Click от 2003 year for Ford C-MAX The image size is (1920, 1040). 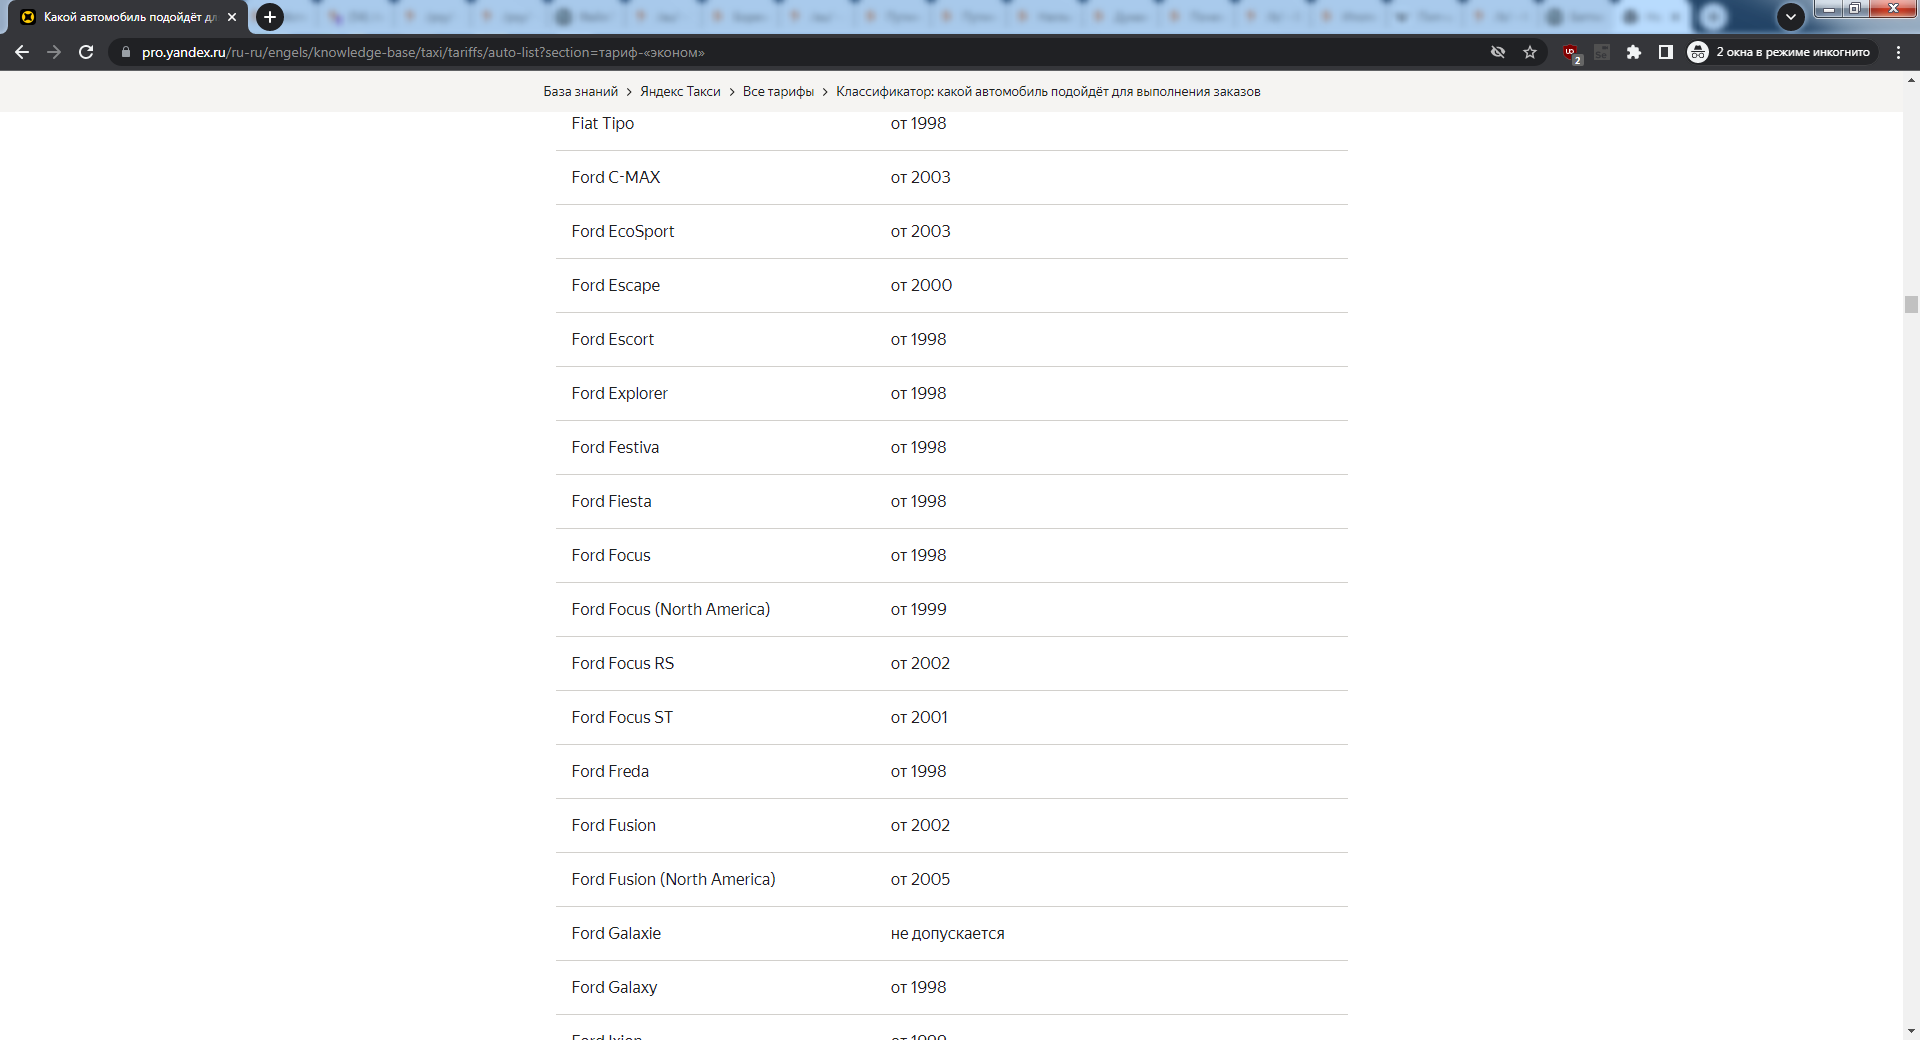pos(920,177)
